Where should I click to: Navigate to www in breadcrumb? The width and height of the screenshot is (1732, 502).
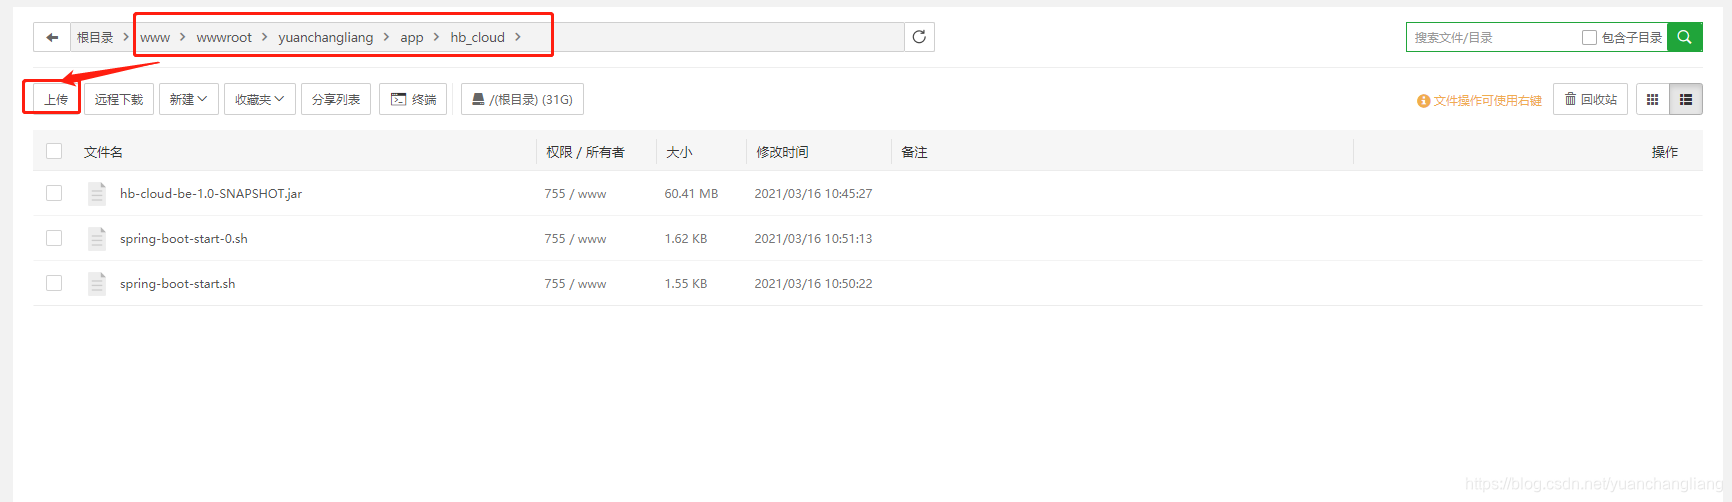(155, 37)
